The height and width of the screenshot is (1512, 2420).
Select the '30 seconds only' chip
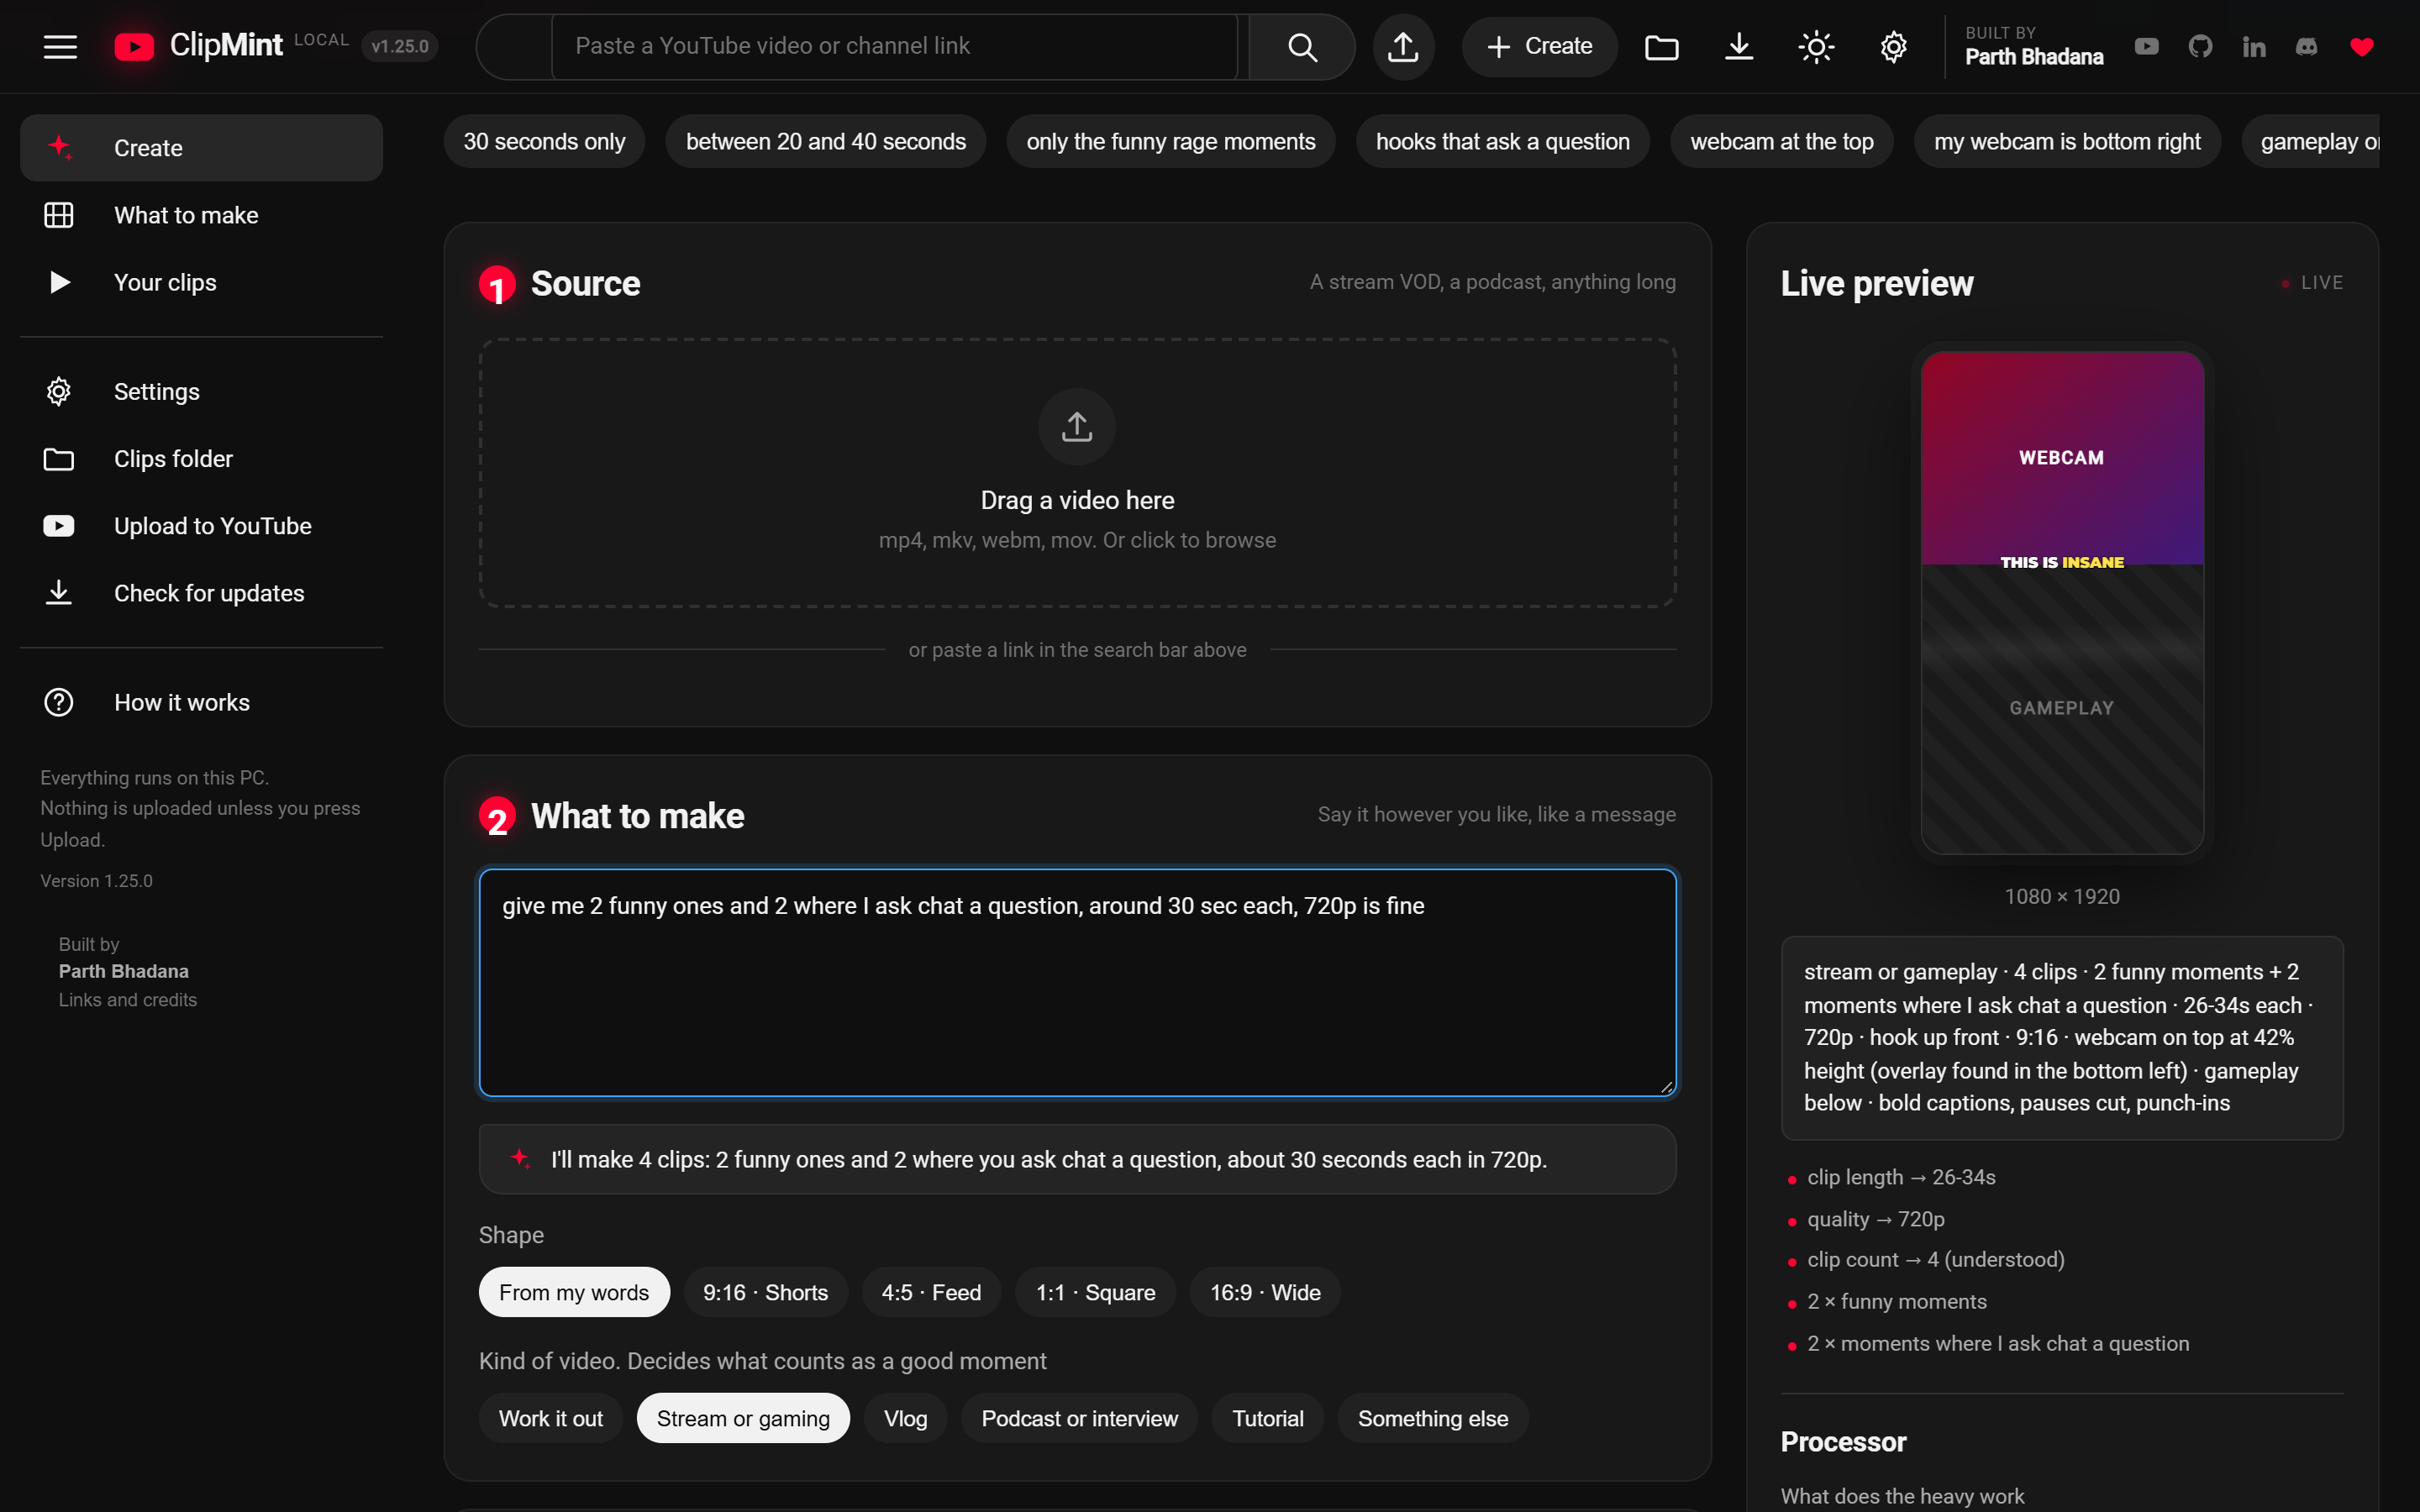click(x=544, y=141)
